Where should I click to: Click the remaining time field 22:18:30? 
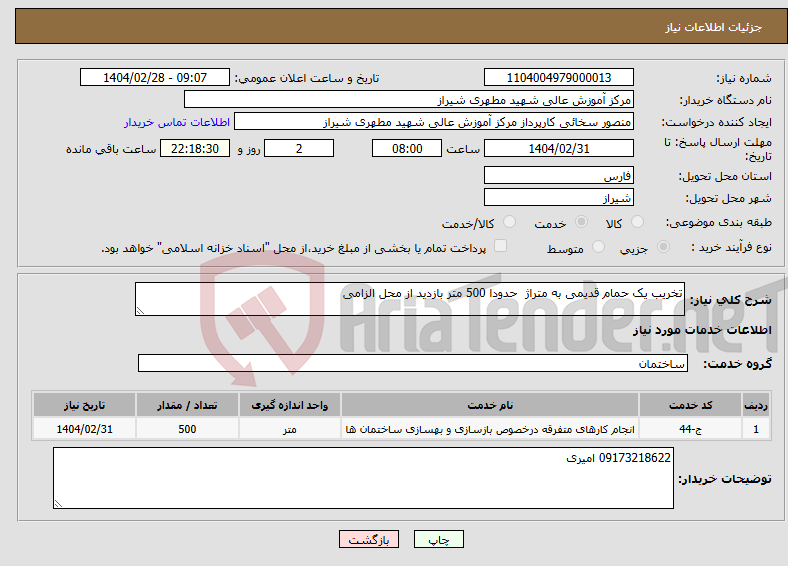click(195, 148)
